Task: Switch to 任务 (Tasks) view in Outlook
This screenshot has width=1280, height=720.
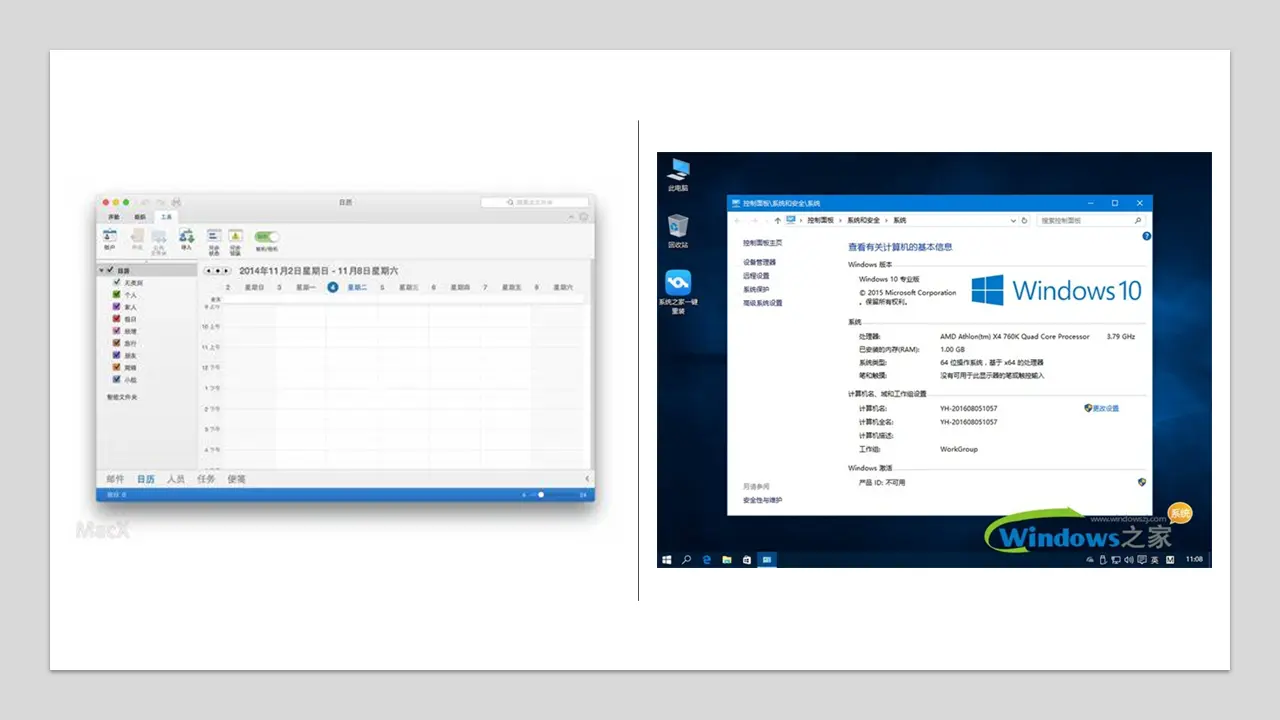Action: pyautogui.click(x=206, y=479)
